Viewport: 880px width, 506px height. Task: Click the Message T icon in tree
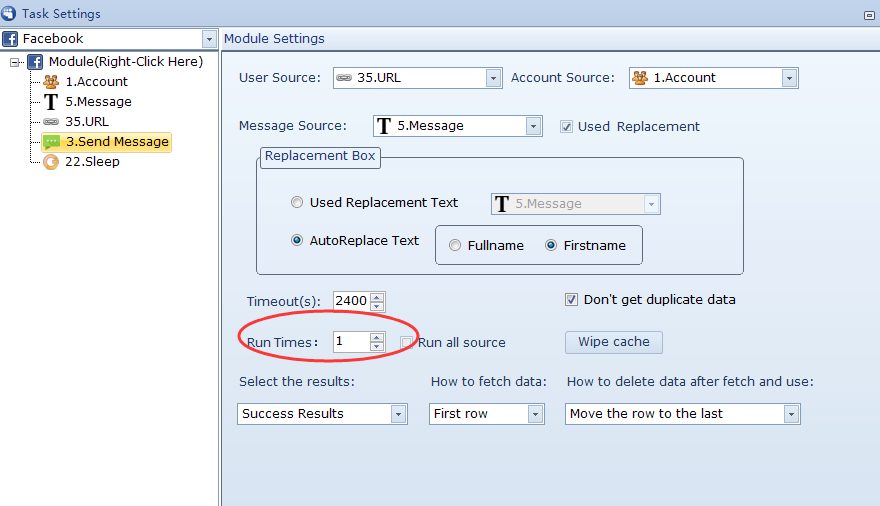coord(51,102)
